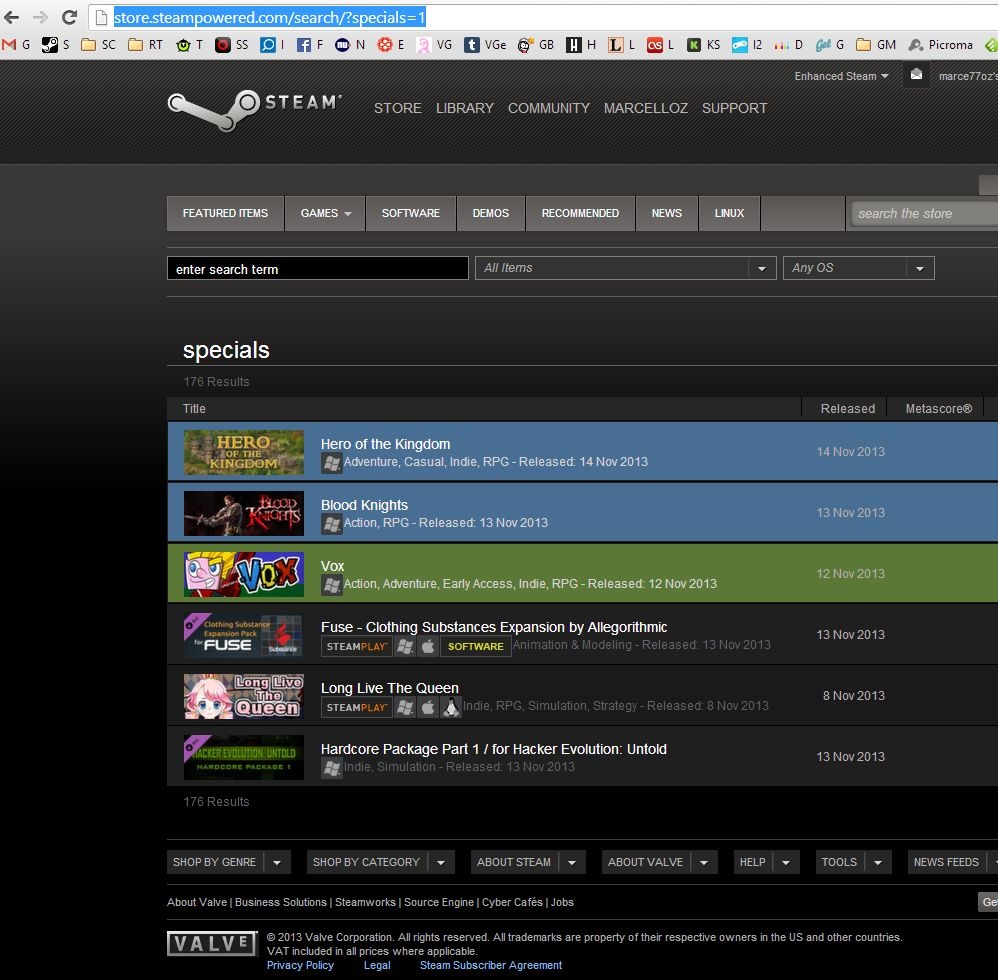The height and width of the screenshot is (980, 998).
Task: Click the Hacker Evolution Hardcore Package thumbnail
Action: pyautogui.click(x=244, y=758)
